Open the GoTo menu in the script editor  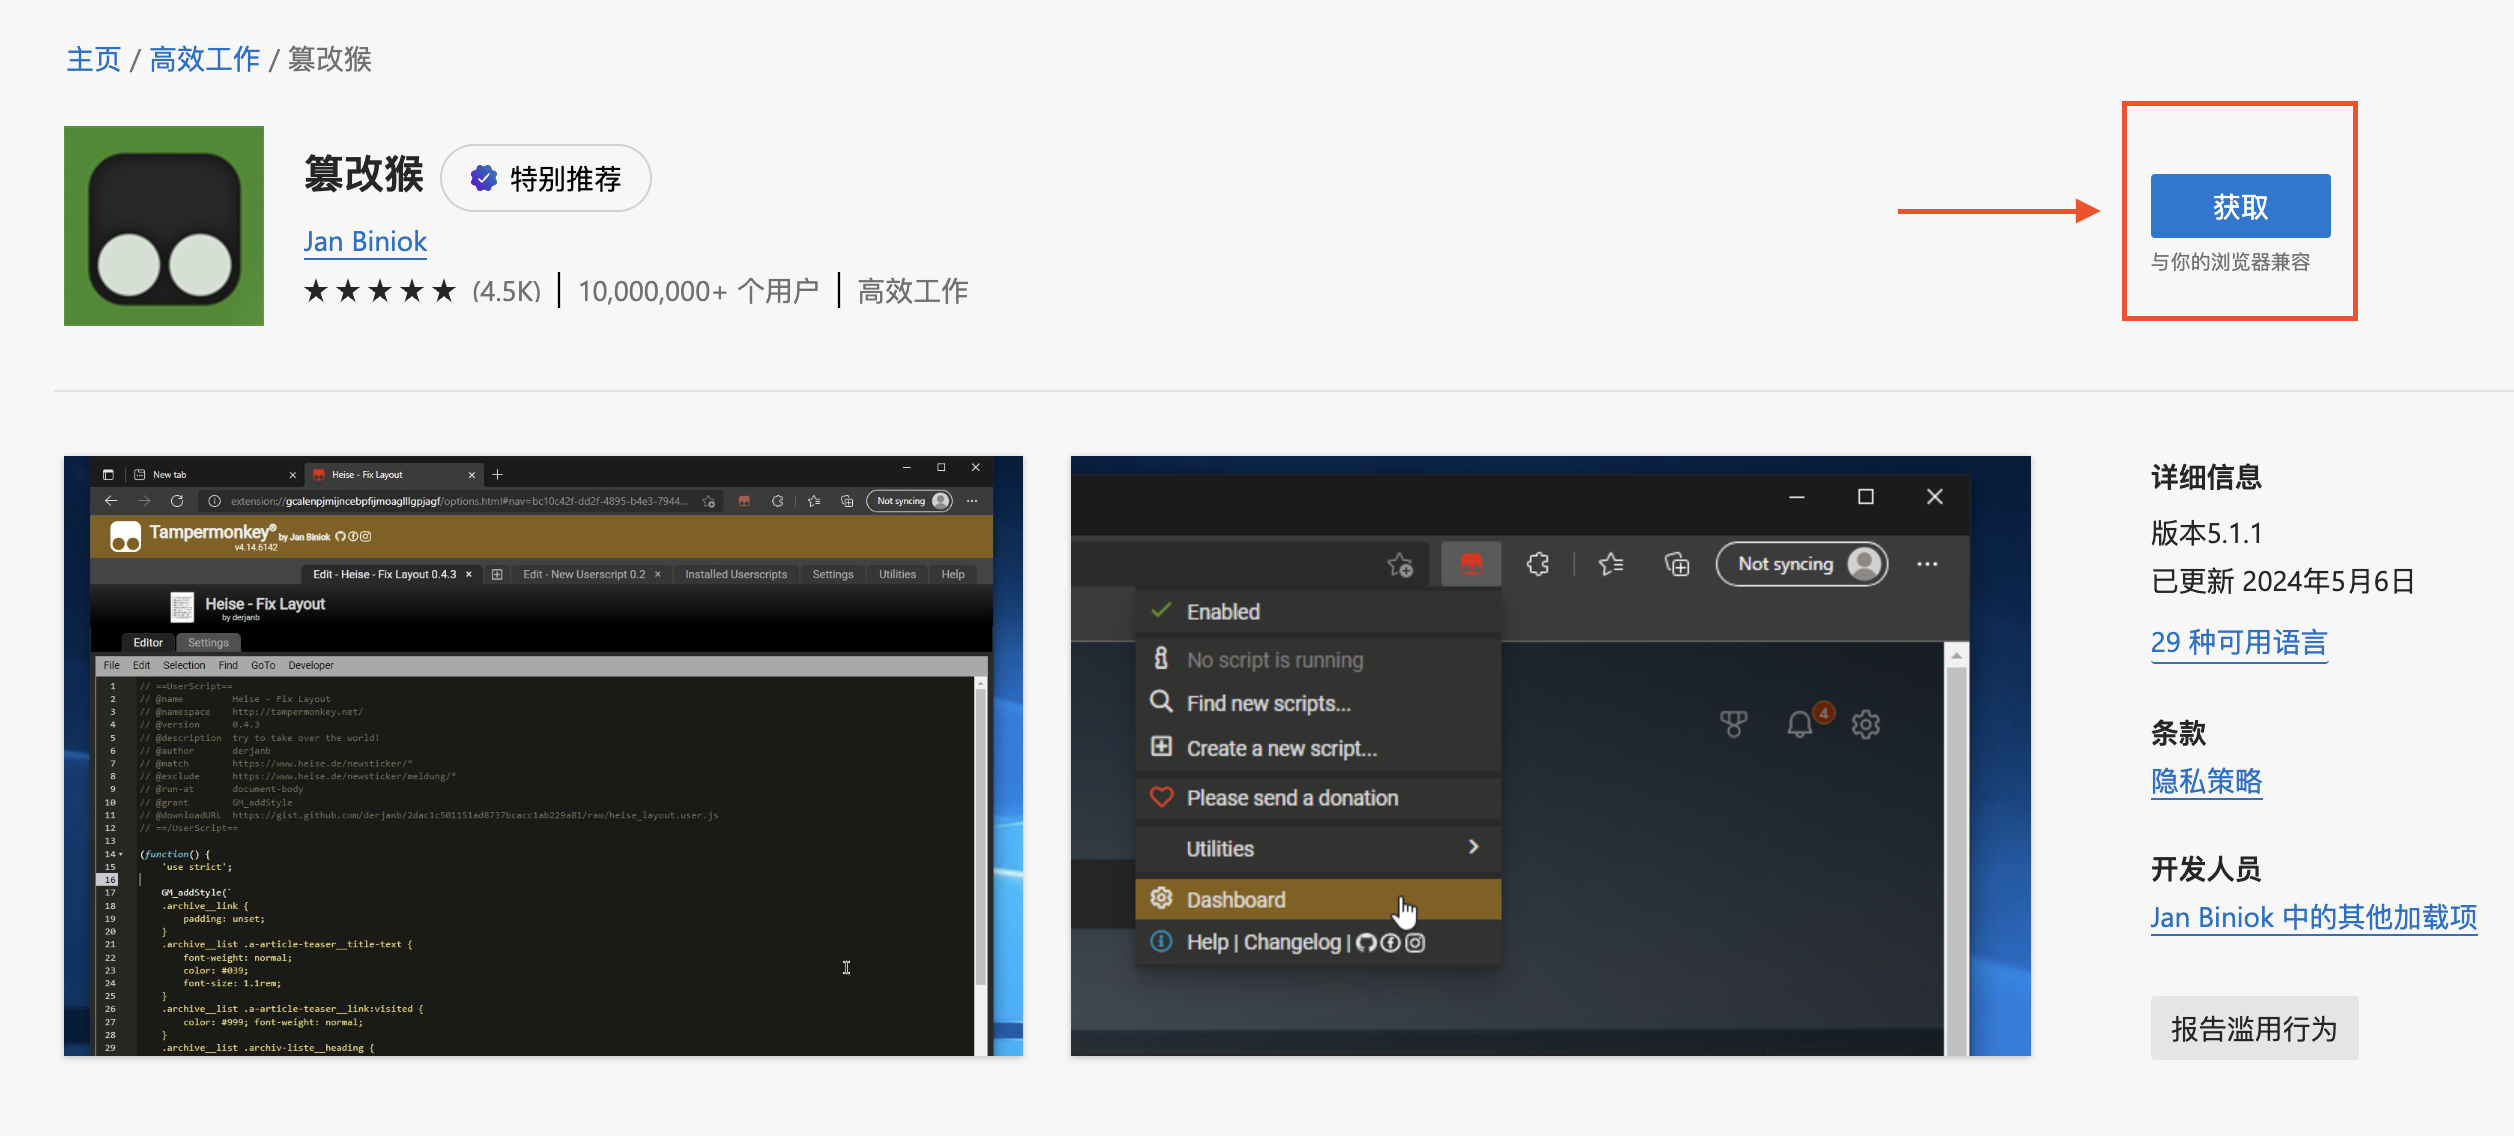(x=263, y=665)
